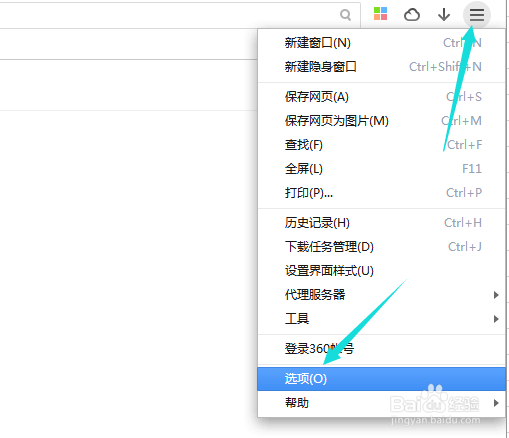The height and width of the screenshot is (438, 509).
Task: Select 保存网页(A) menu entry
Action: [382, 97]
